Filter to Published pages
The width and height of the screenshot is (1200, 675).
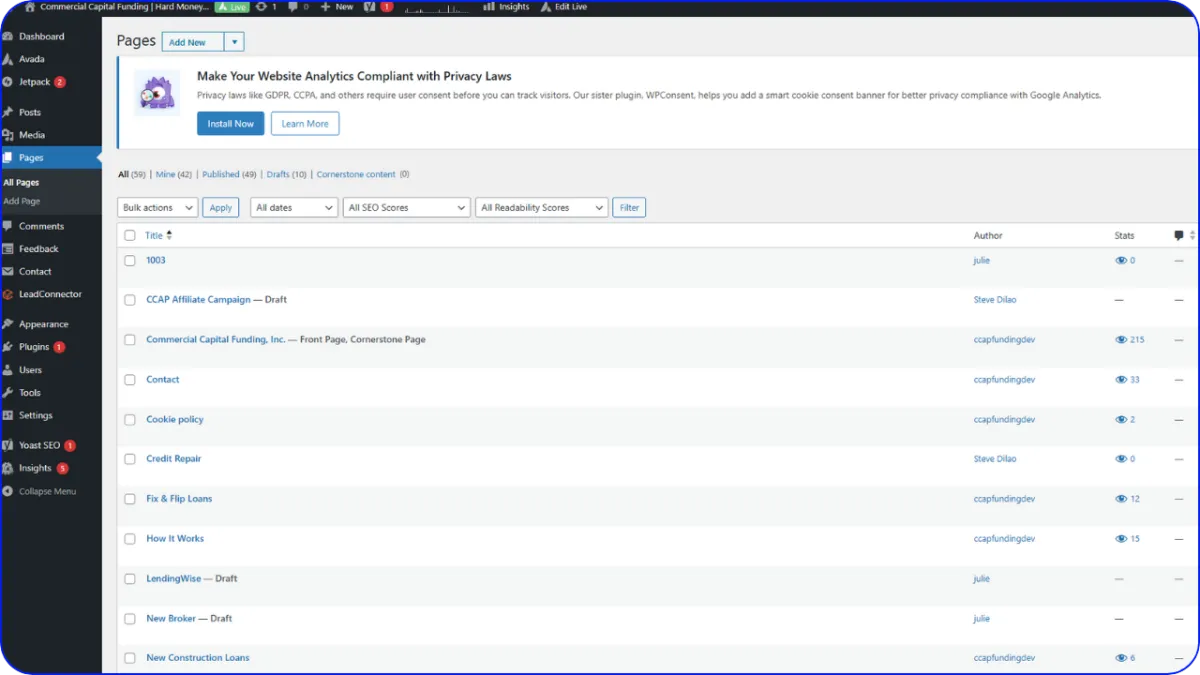229,174
